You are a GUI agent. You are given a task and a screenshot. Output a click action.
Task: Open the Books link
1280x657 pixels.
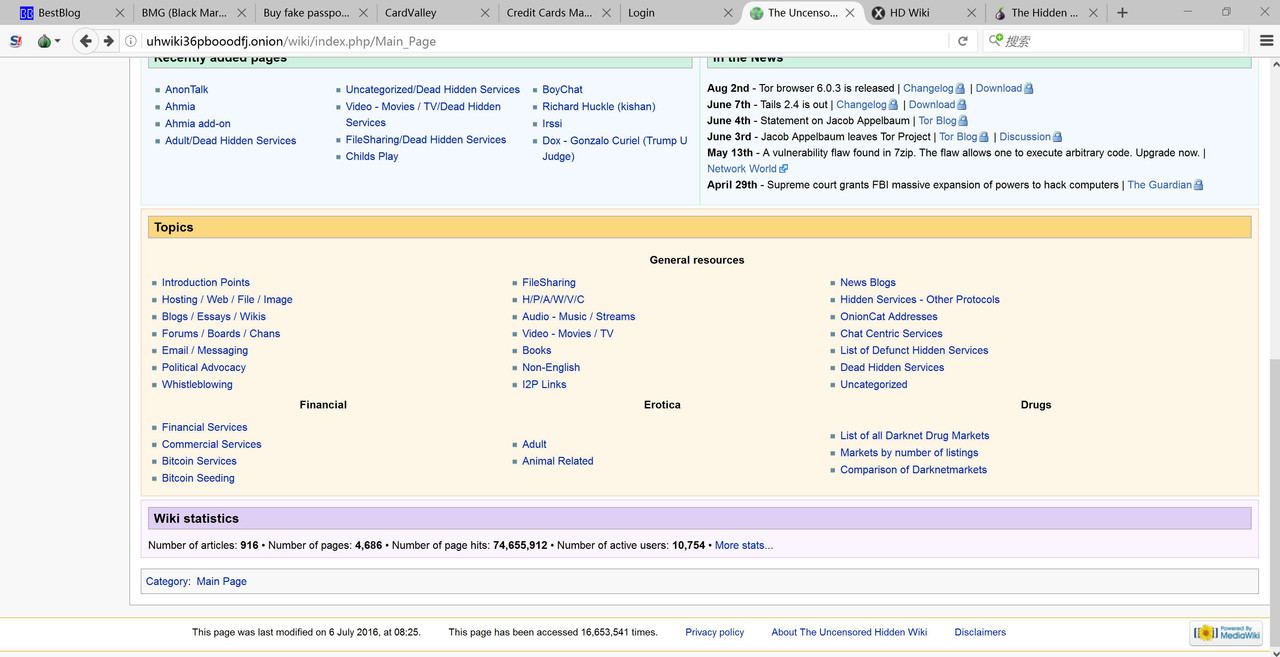[536, 351]
